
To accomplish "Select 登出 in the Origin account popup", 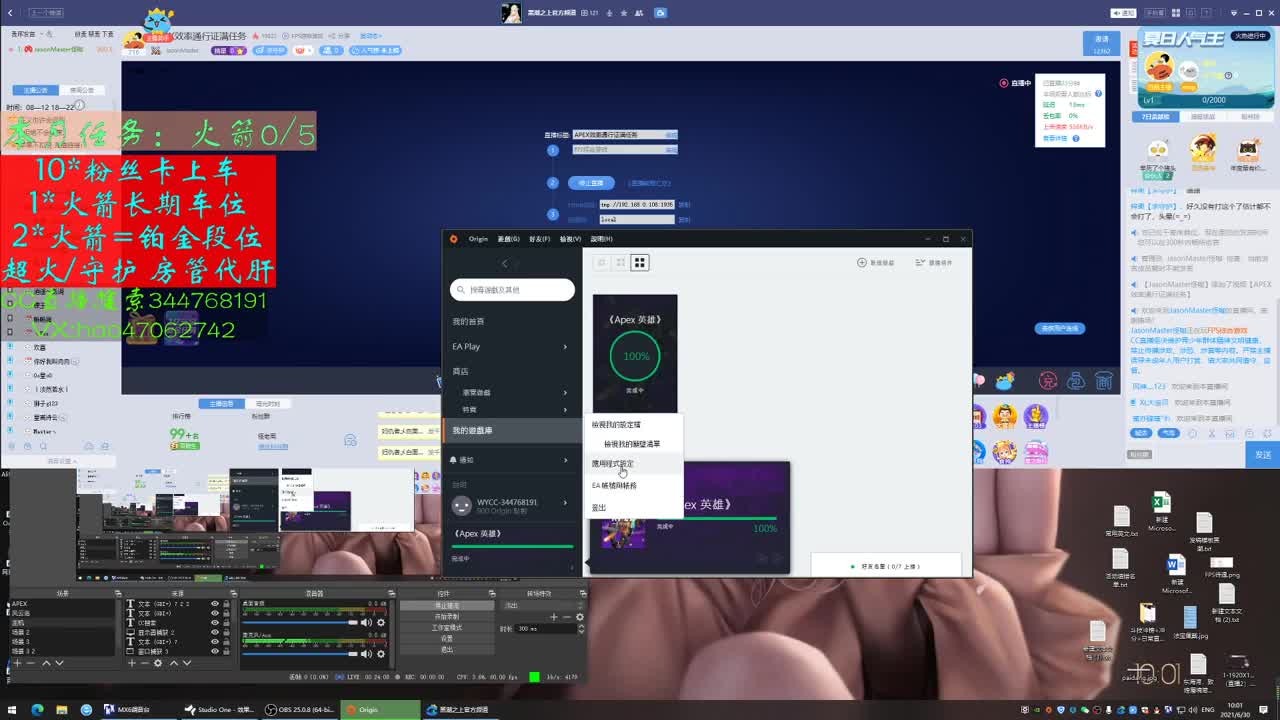I will pyautogui.click(x=599, y=508).
